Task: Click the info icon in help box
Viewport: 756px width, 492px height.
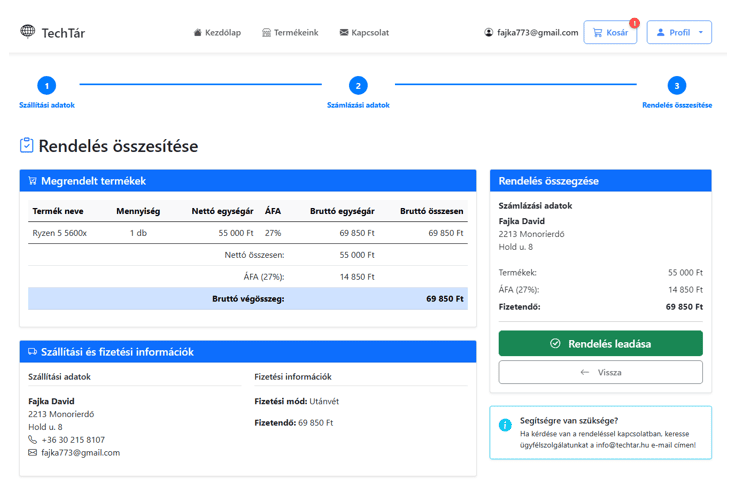Action: (x=505, y=425)
